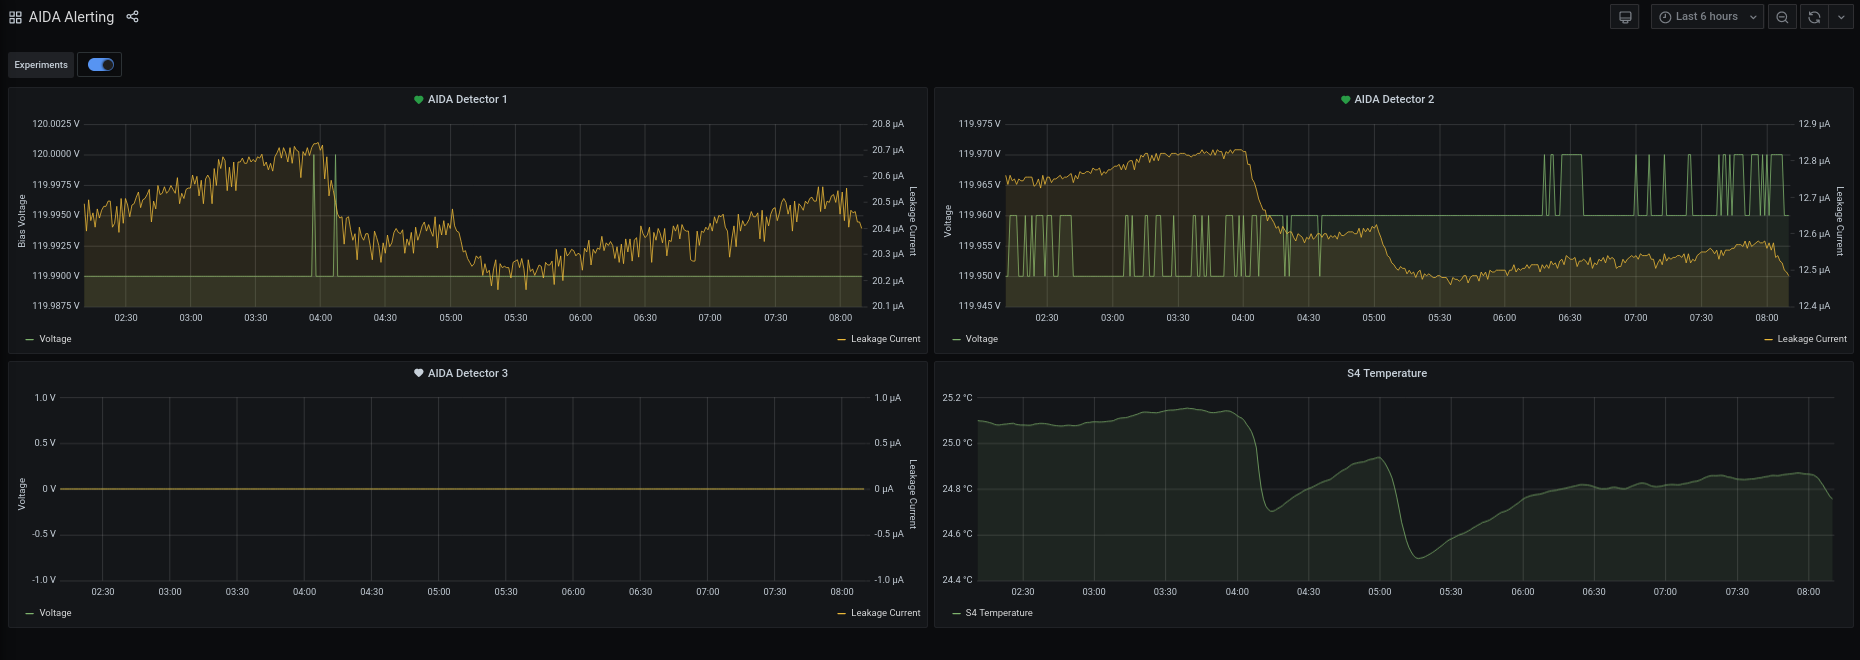Turn off the Experiments switch
Image resolution: width=1860 pixels, height=660 pixels.
coord(101,65)
